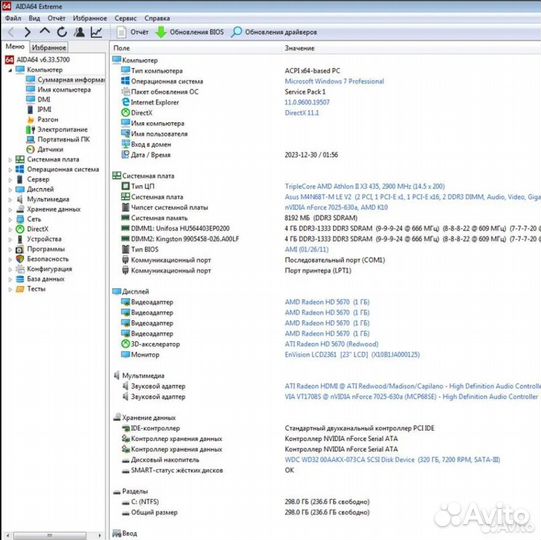Select the Системная память row

325,218
